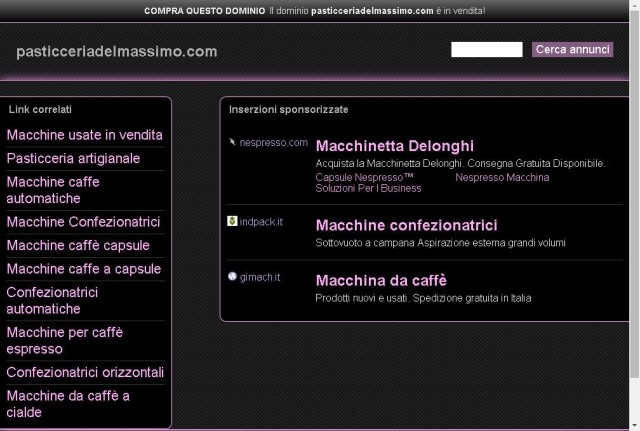Click the Sottovuoto a campana description text
The height and width of the screenshot is (431, 640).
coord(440,243)
